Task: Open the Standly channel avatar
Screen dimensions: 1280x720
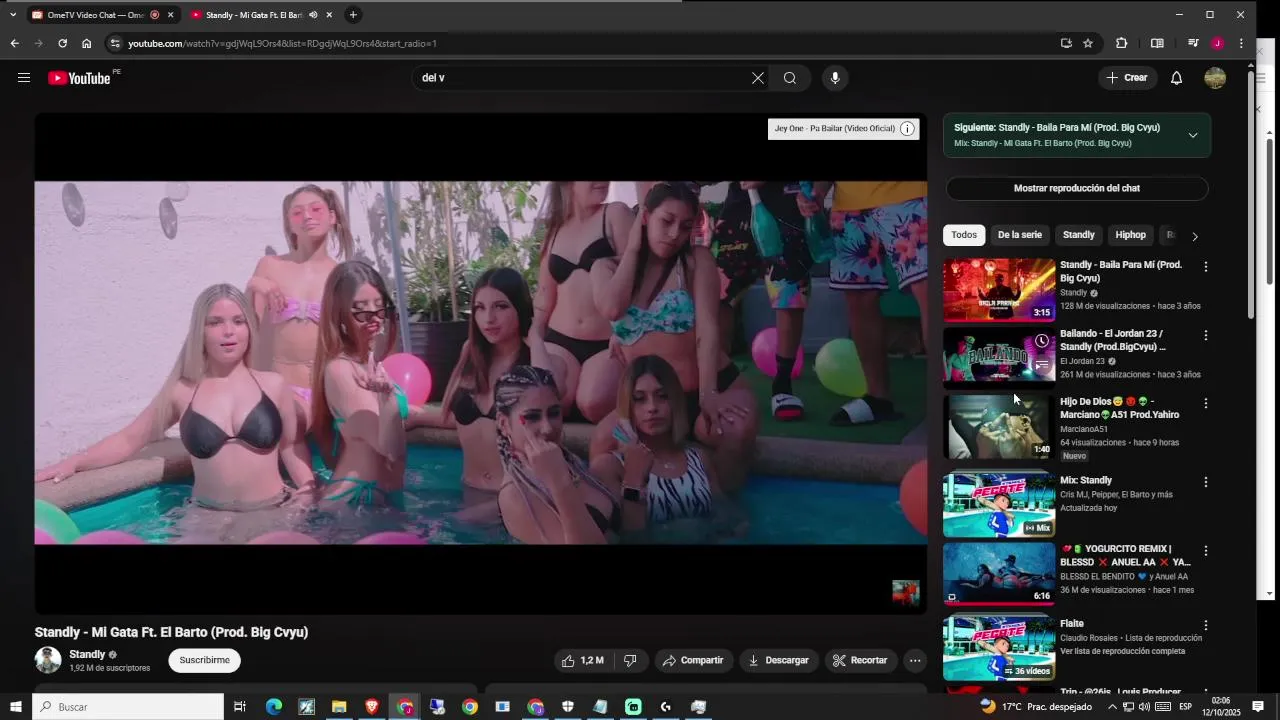Action: [x=48, y=660]
